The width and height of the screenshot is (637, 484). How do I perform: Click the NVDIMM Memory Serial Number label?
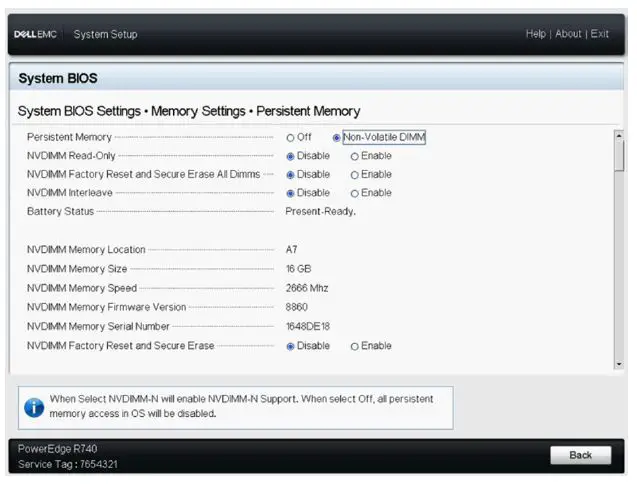(98, 326)
